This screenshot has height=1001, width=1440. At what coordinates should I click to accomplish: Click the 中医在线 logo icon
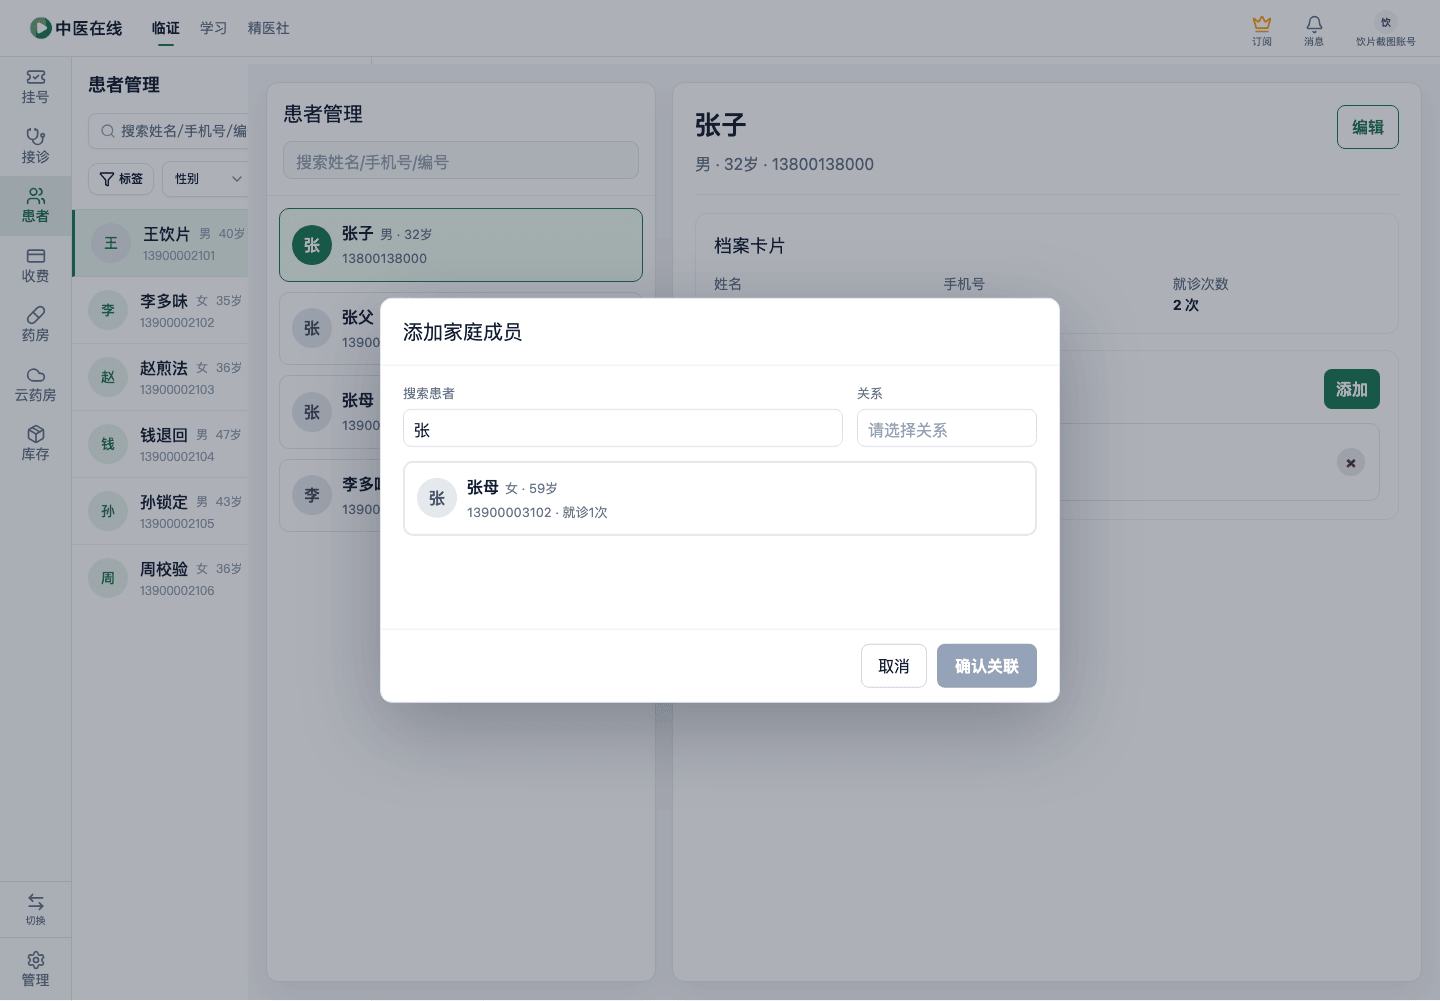(41, 28)
